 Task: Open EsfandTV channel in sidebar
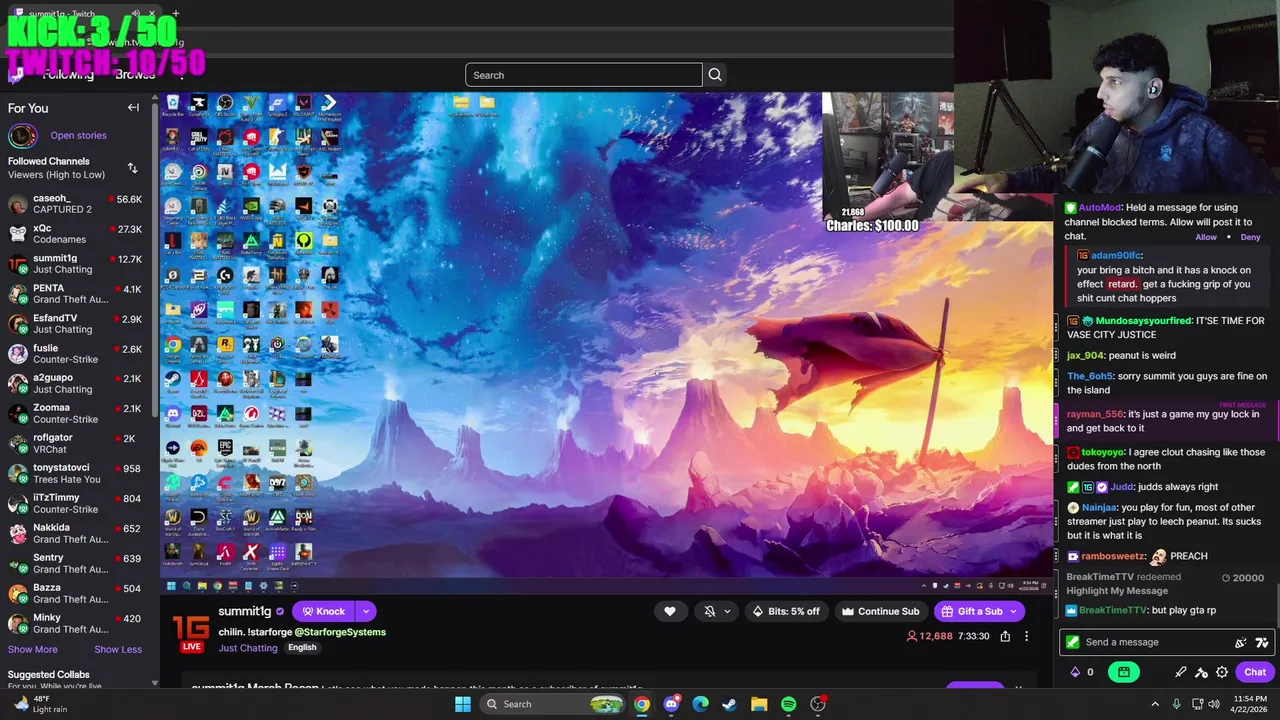(77, 324)
